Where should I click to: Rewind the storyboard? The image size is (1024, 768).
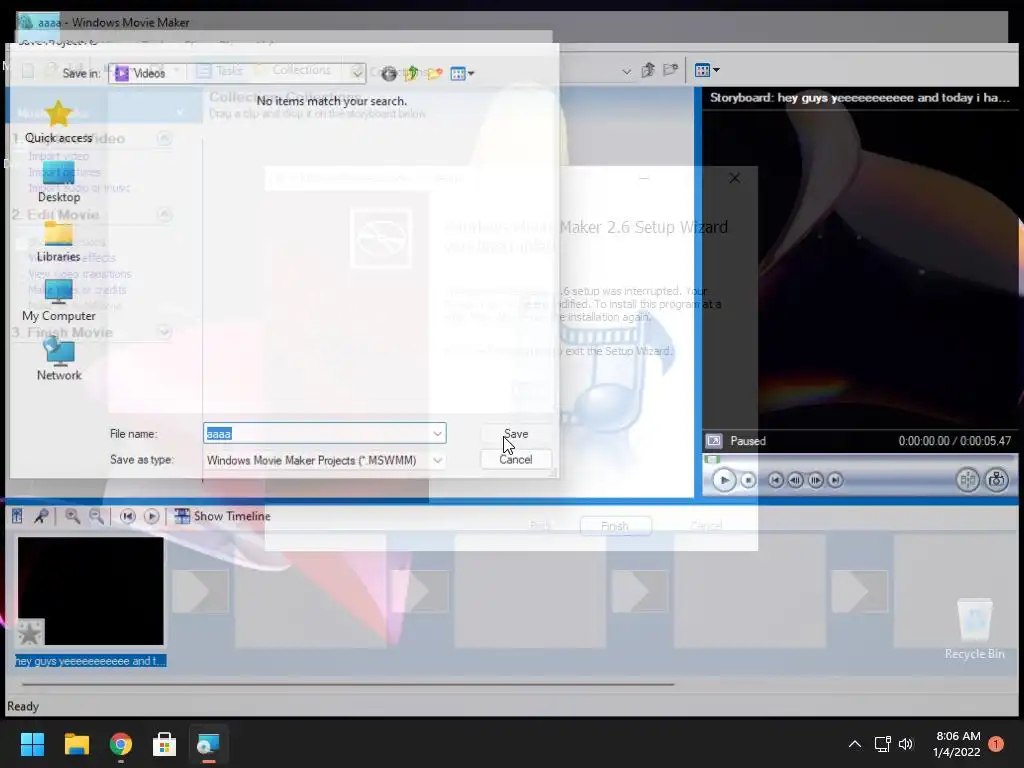tap(127, 516)
